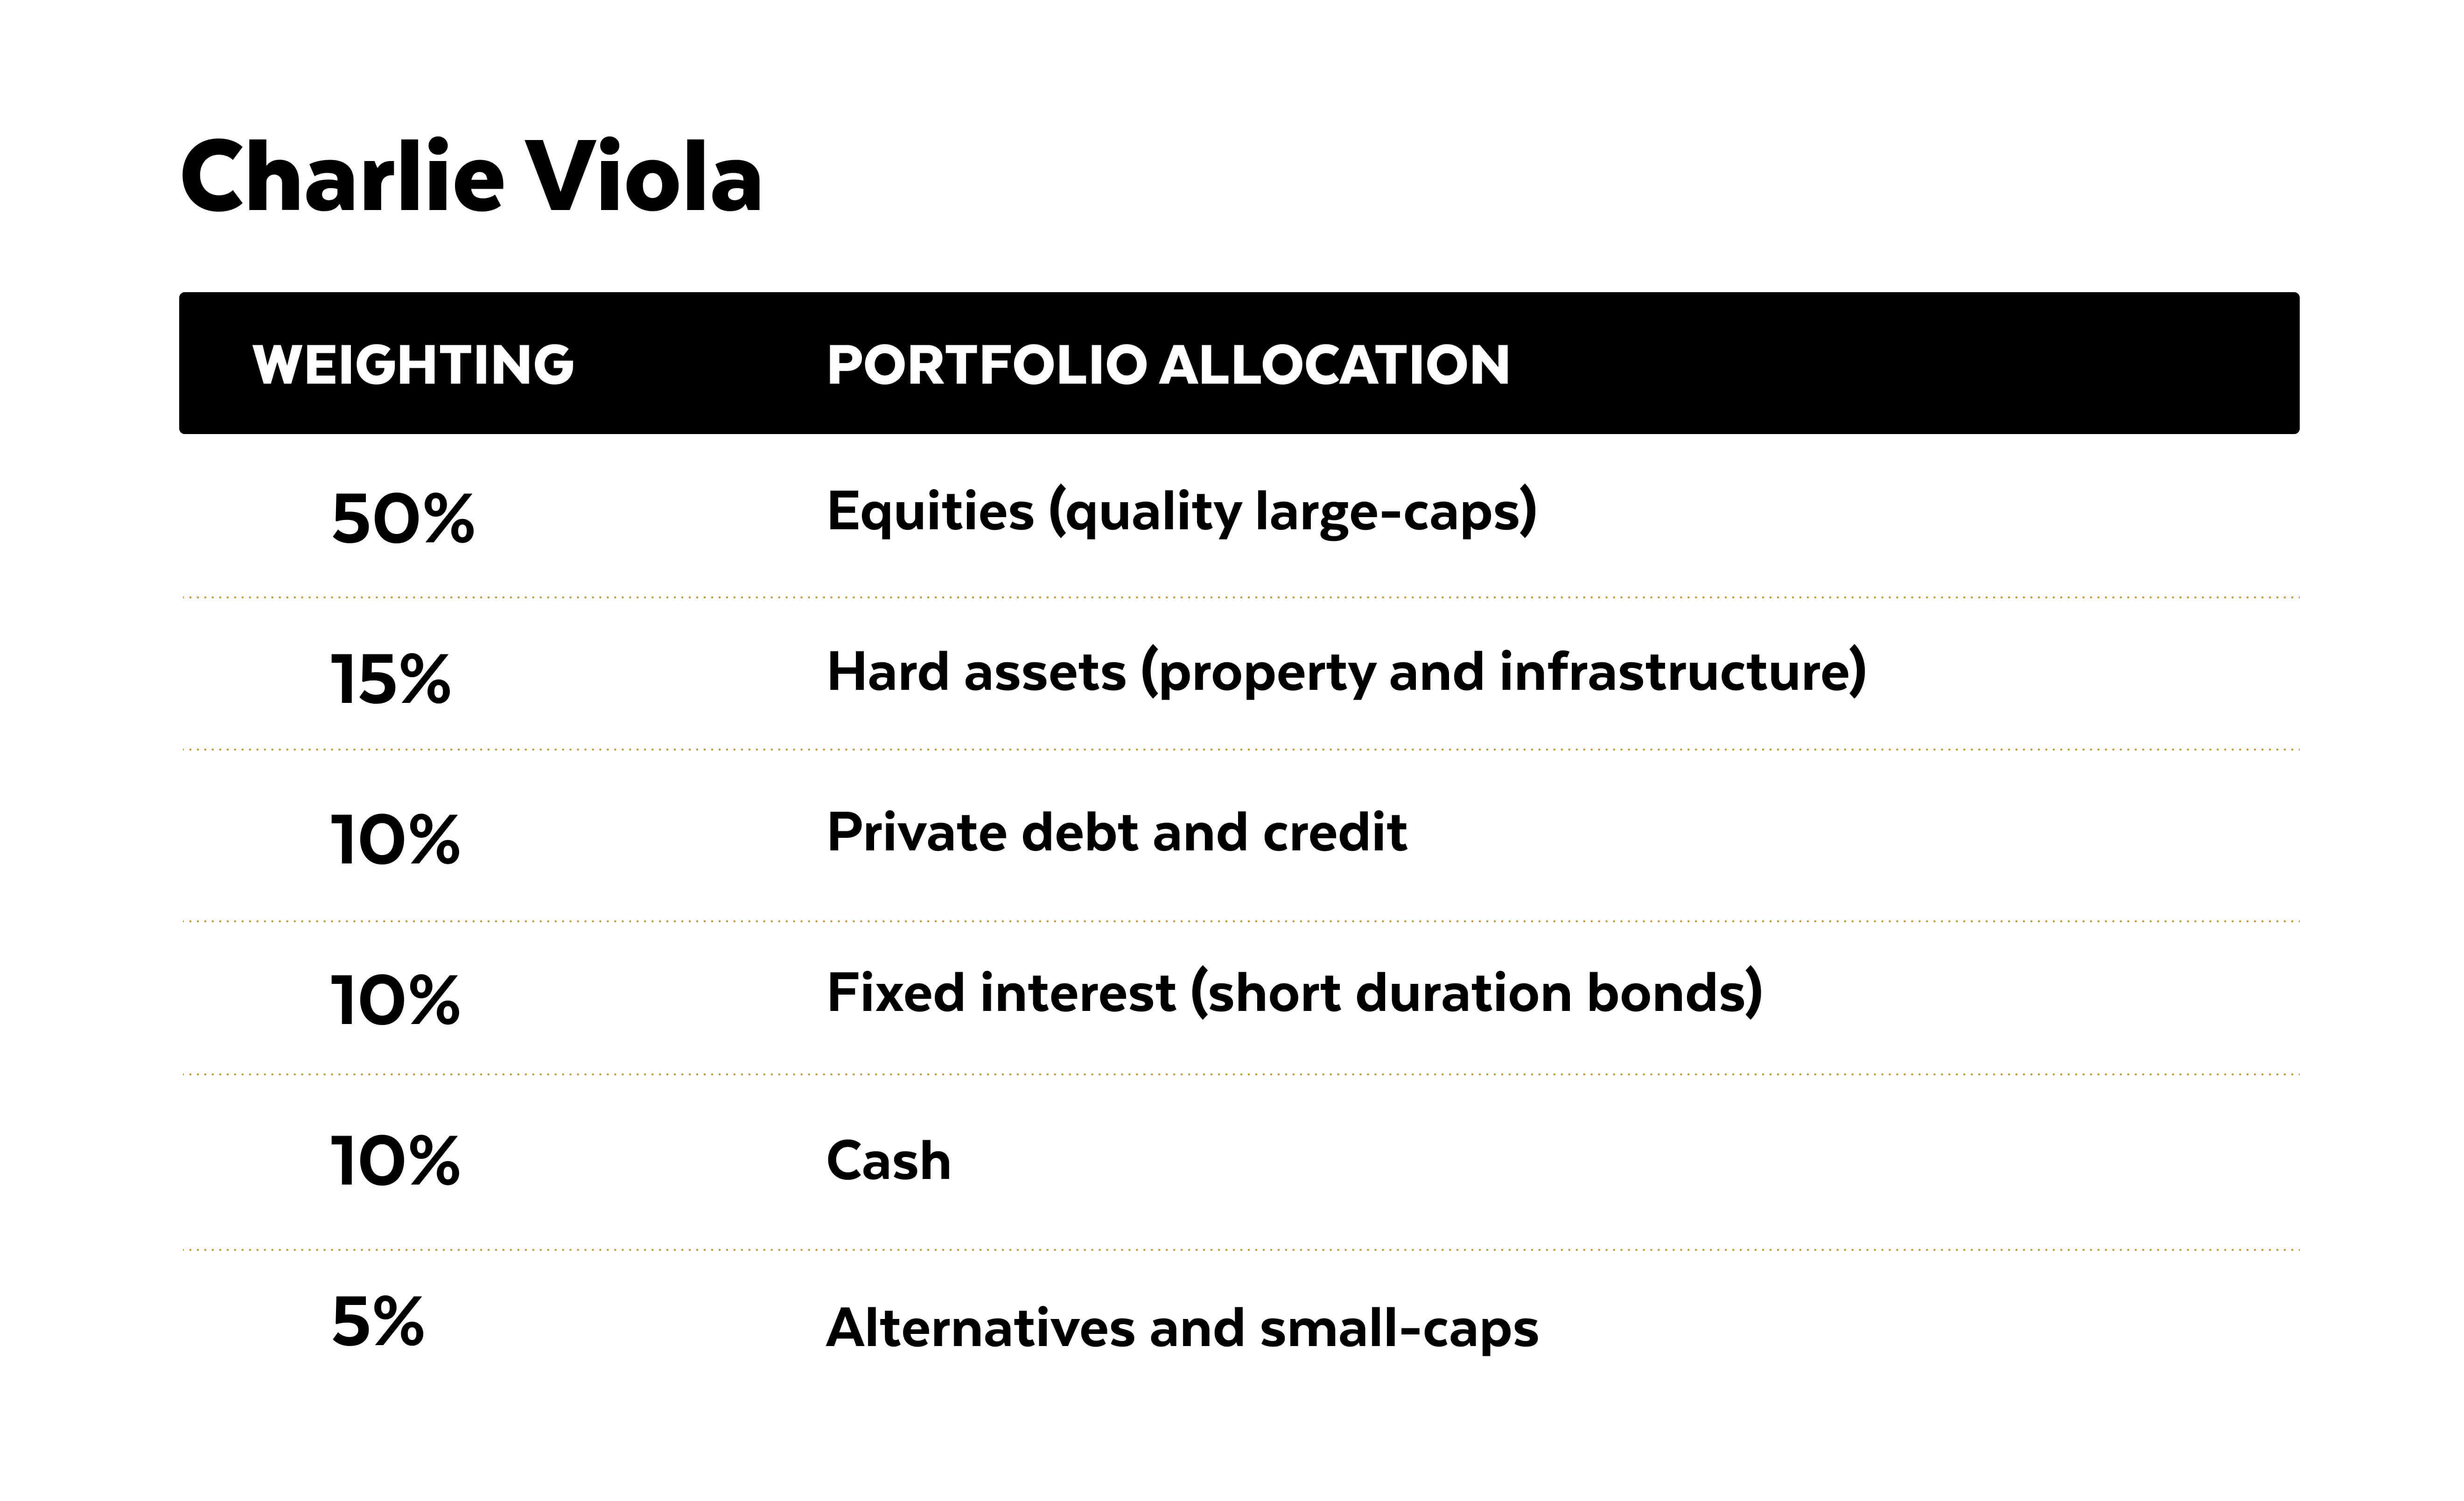
Task: Click the Charlie Viola title heading
Action: (471, 178)
